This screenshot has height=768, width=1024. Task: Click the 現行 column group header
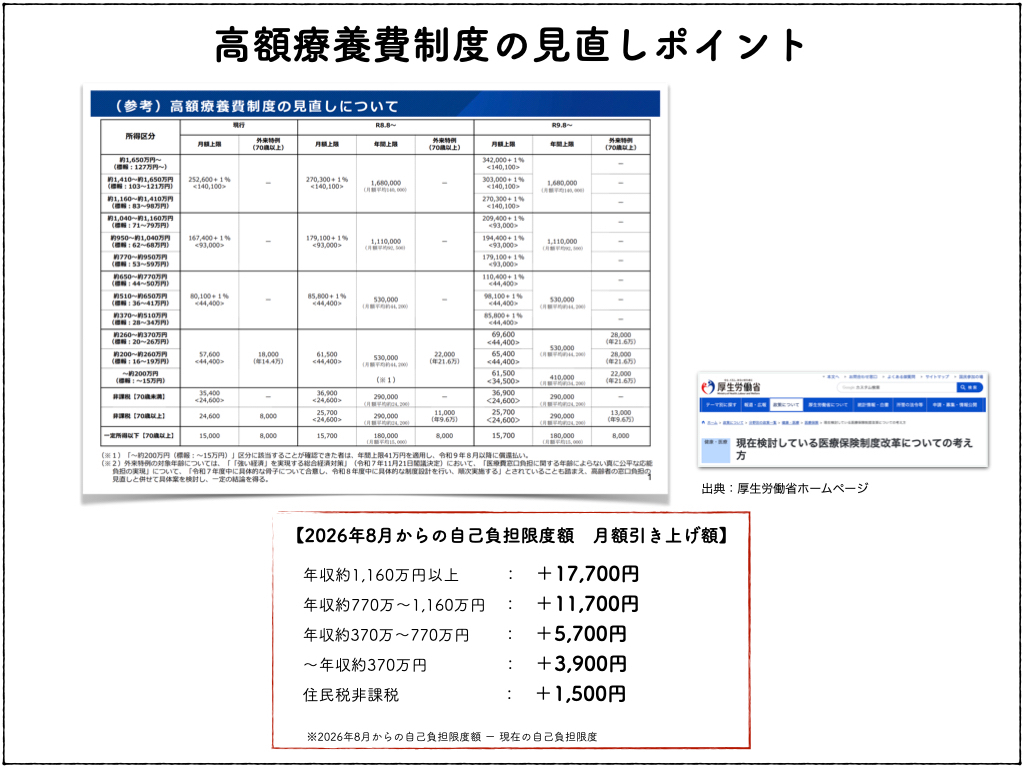tap(239, 125)
